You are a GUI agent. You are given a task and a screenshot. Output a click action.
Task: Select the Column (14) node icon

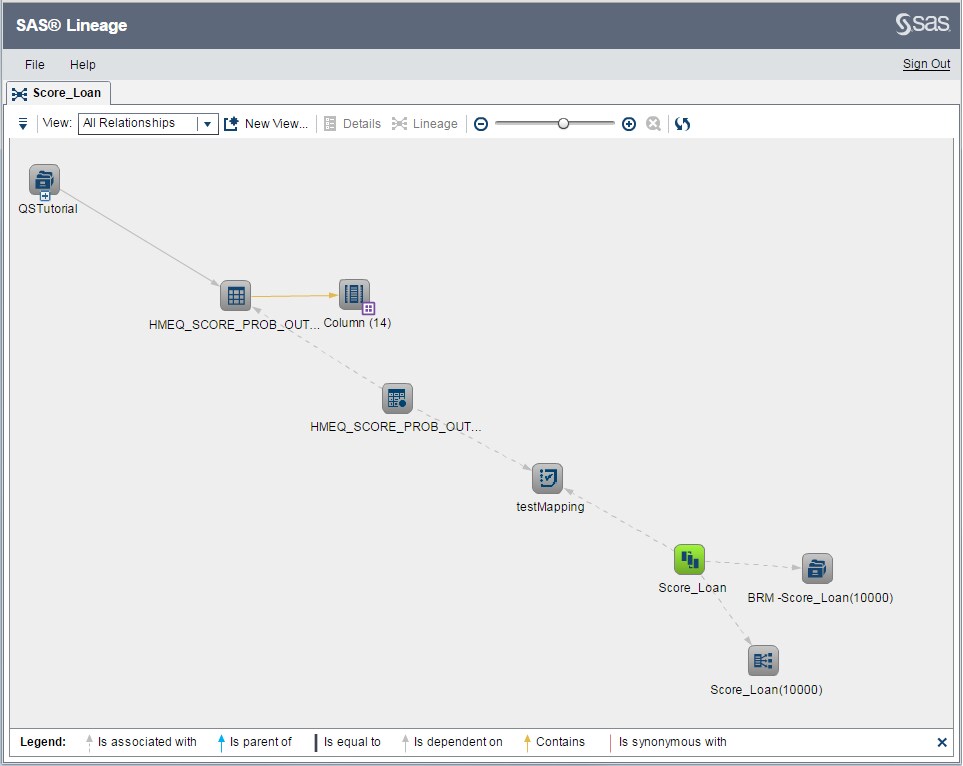(356, 293)
